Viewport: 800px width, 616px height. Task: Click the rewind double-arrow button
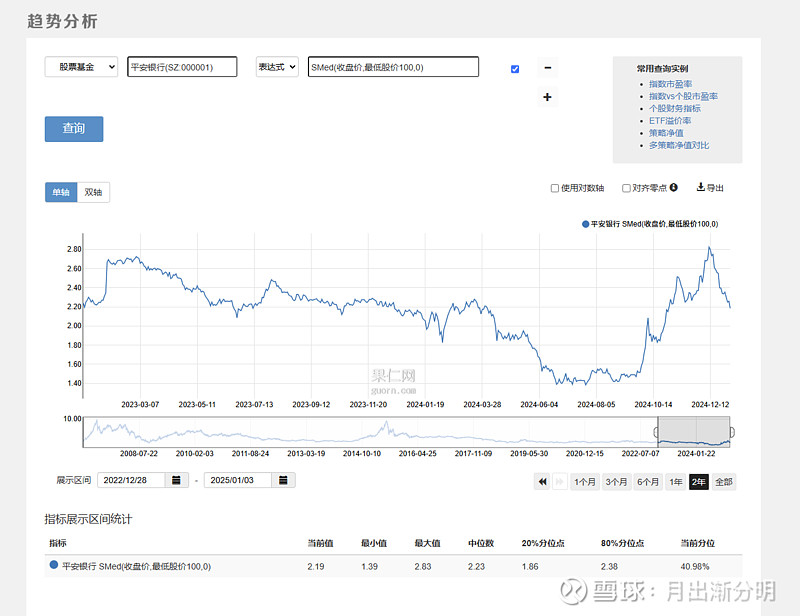pos(542,482)
